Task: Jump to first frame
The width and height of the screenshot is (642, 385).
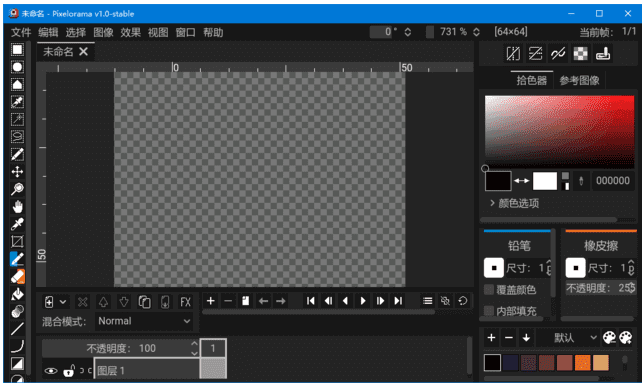Action: pos(310,301)
